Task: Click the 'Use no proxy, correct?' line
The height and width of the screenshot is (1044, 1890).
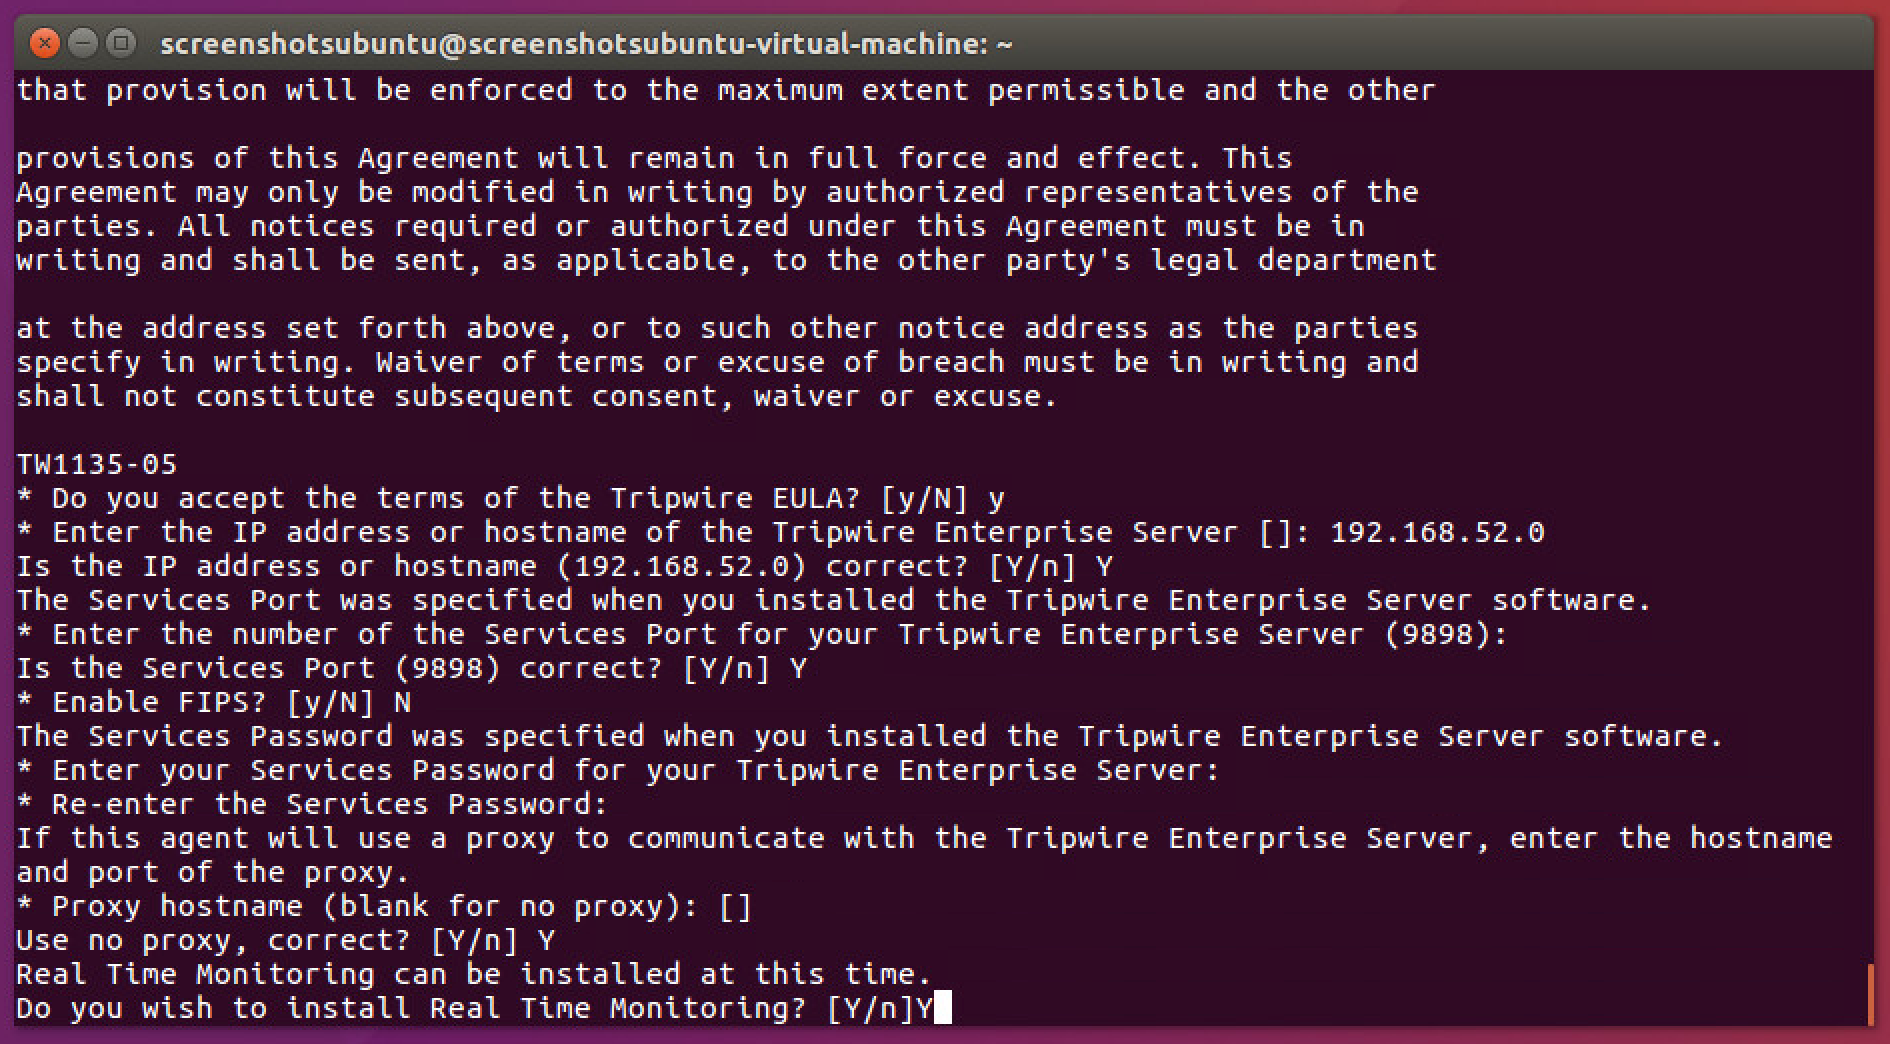Action: [x=285, y=940]
